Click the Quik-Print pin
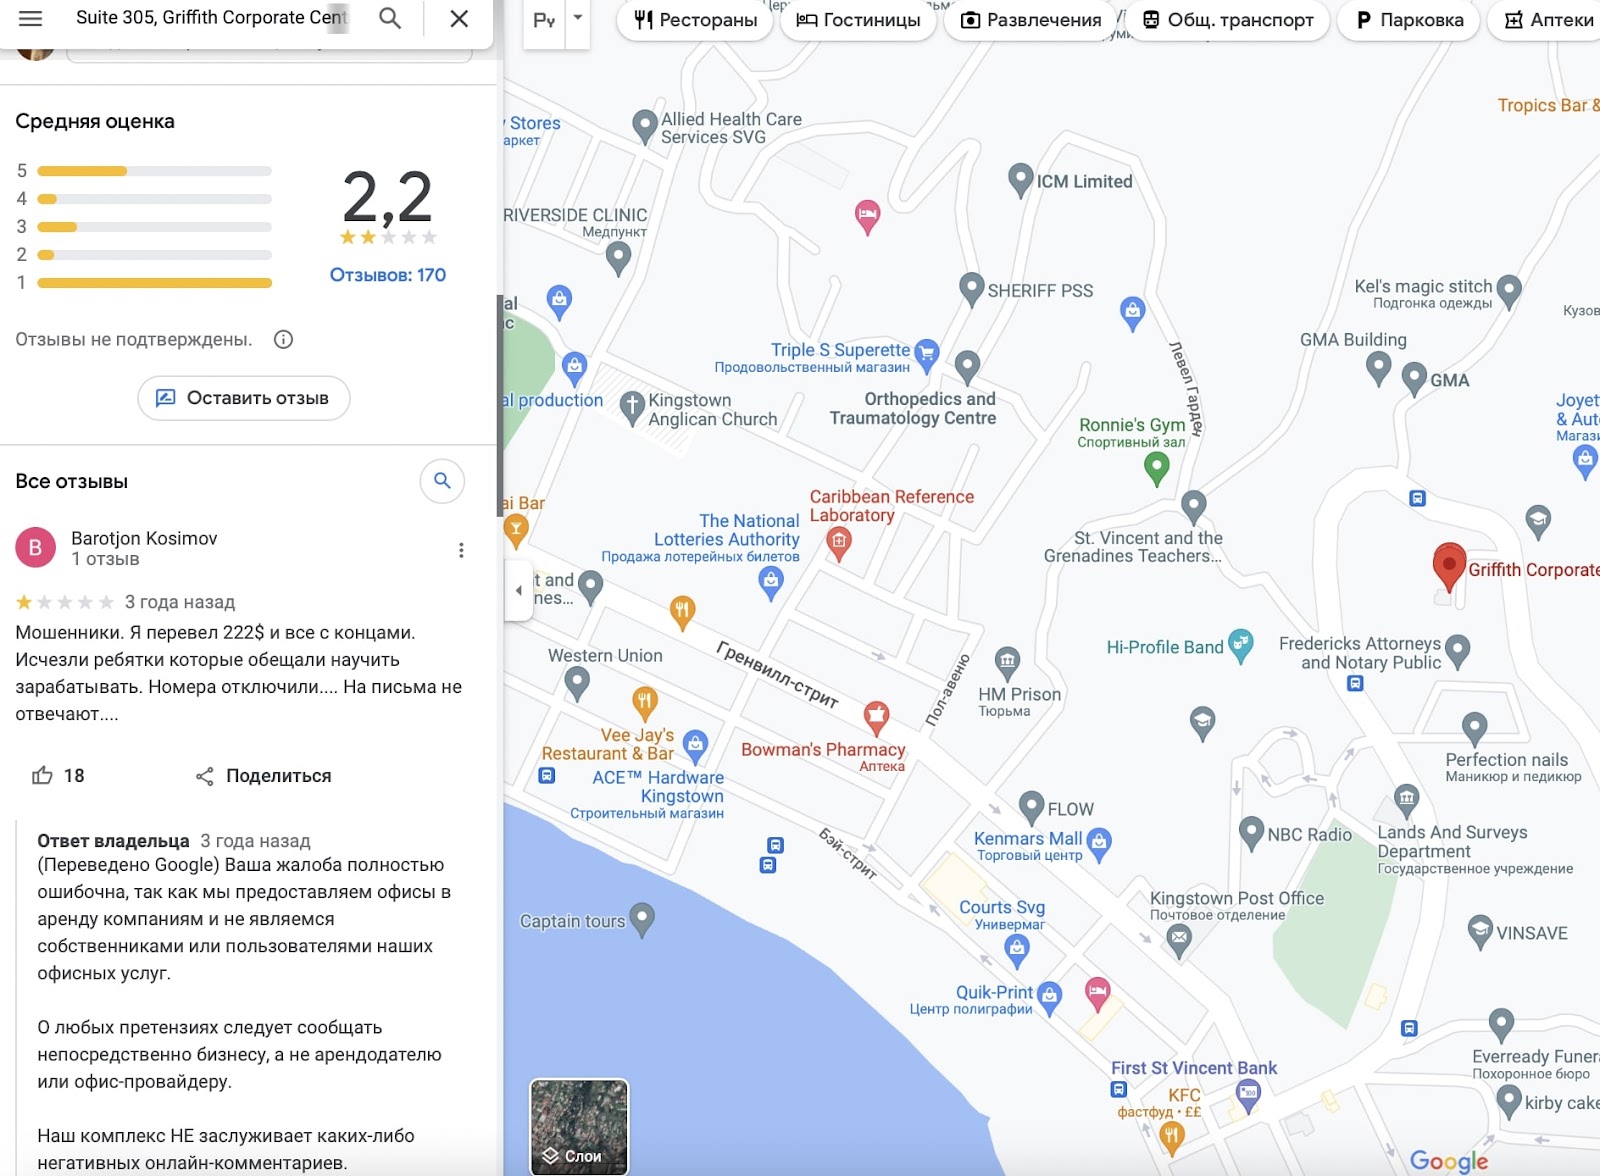1600x1176 pixels. click(1049, 997)
